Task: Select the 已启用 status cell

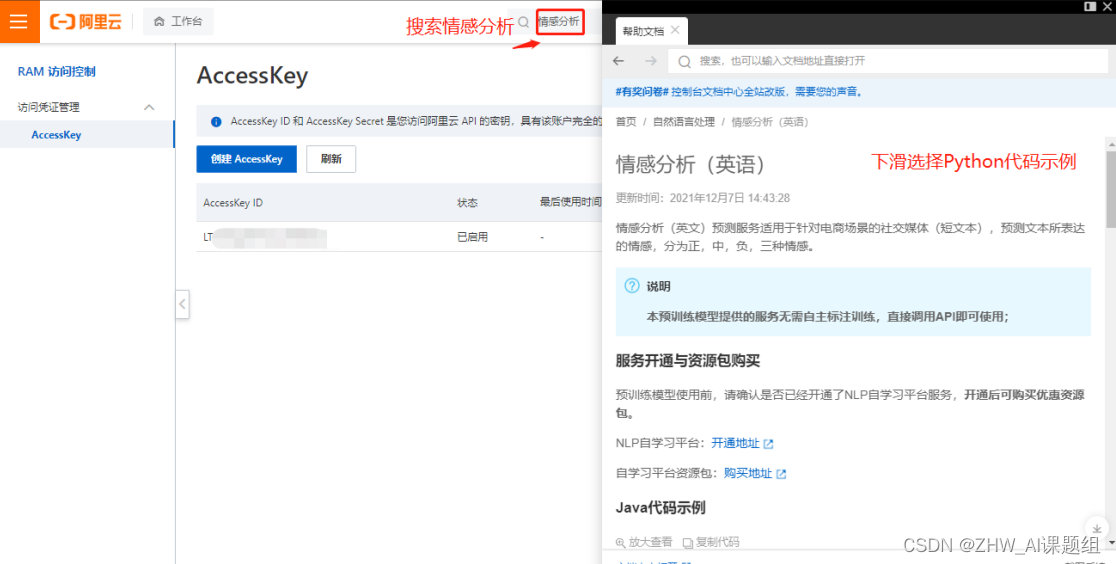Action: tap(473, 237)
